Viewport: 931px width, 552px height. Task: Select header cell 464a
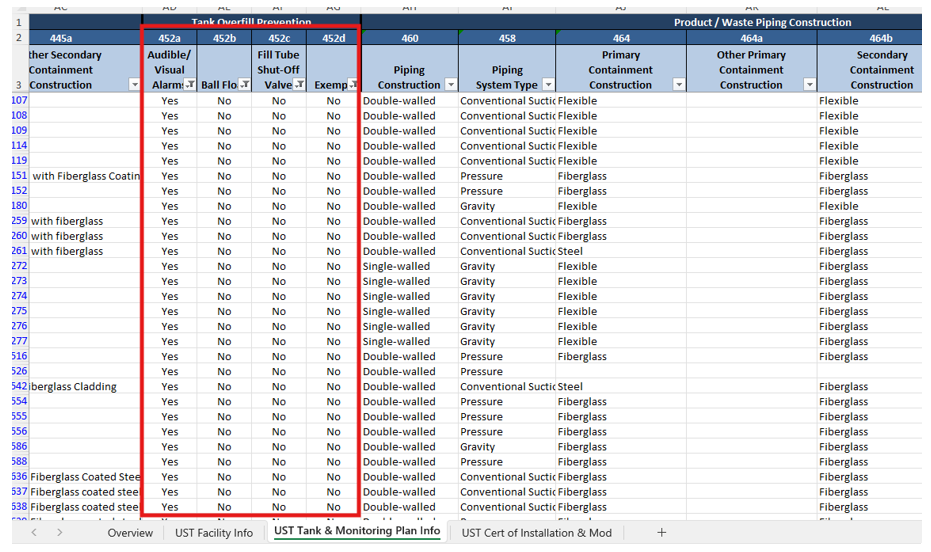click(x=751, y=38)
